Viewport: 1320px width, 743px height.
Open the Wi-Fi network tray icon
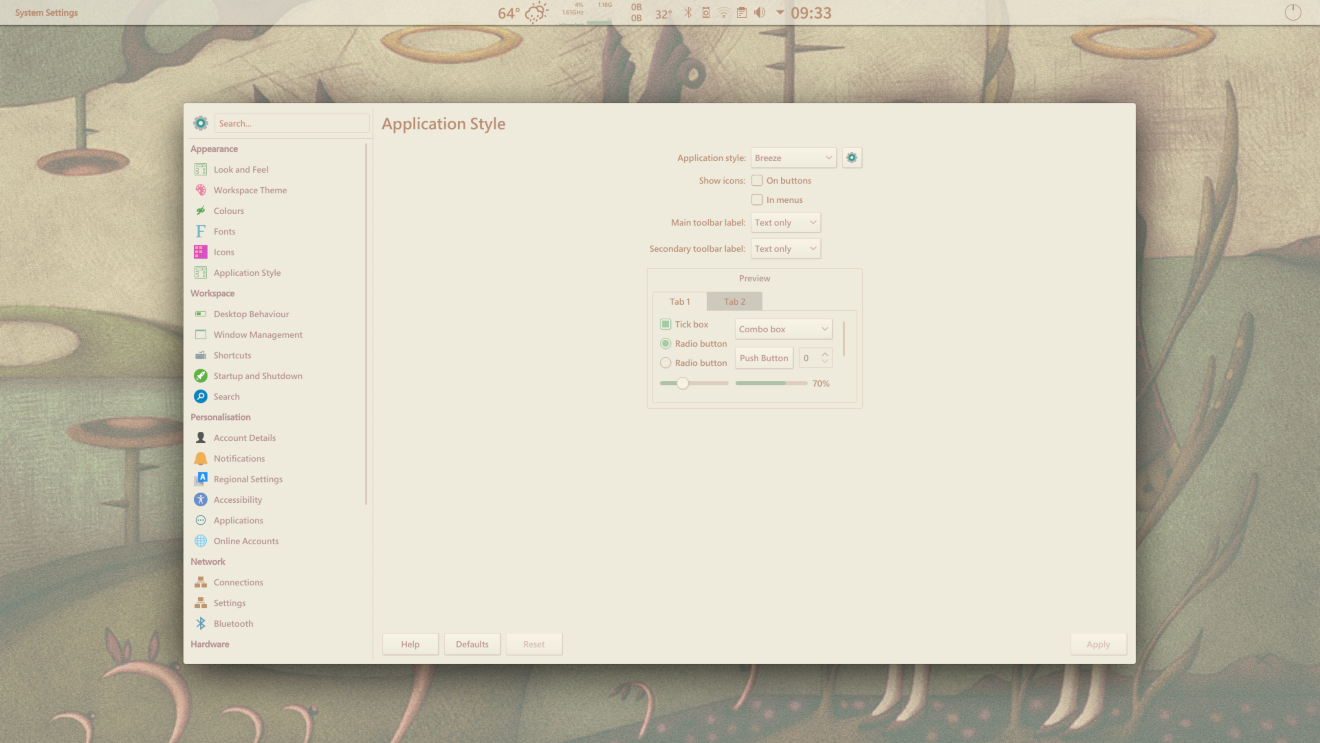pos(723,13)
